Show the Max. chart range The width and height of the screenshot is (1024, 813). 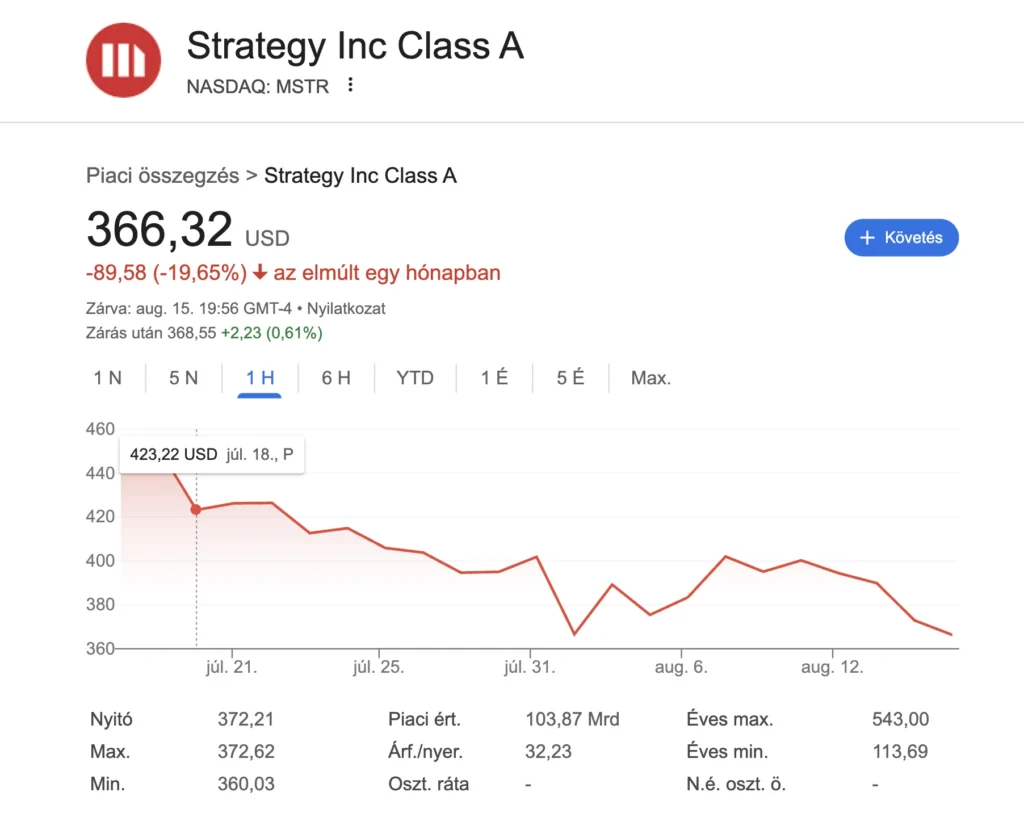coord(651,378)
